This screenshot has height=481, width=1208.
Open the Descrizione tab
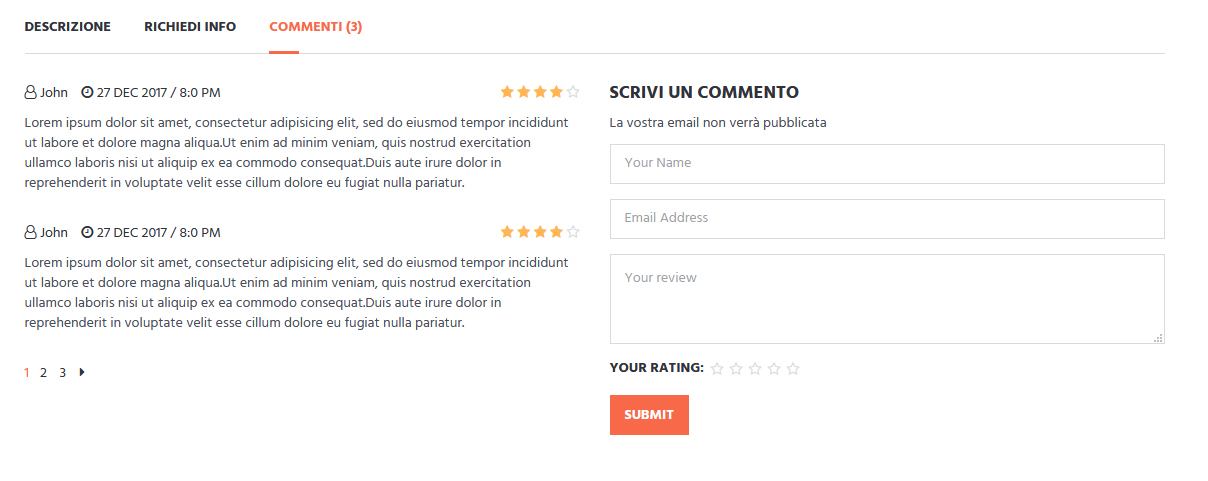(67, 27)
